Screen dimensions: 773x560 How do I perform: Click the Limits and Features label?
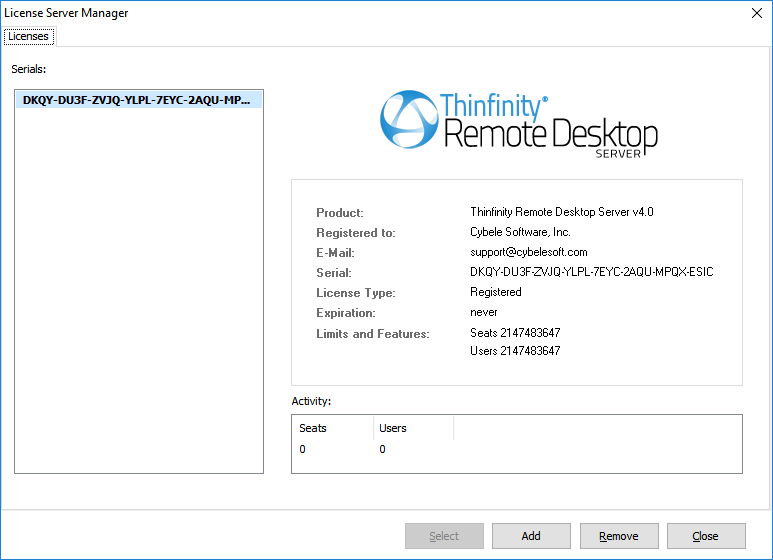pos(373,334)
